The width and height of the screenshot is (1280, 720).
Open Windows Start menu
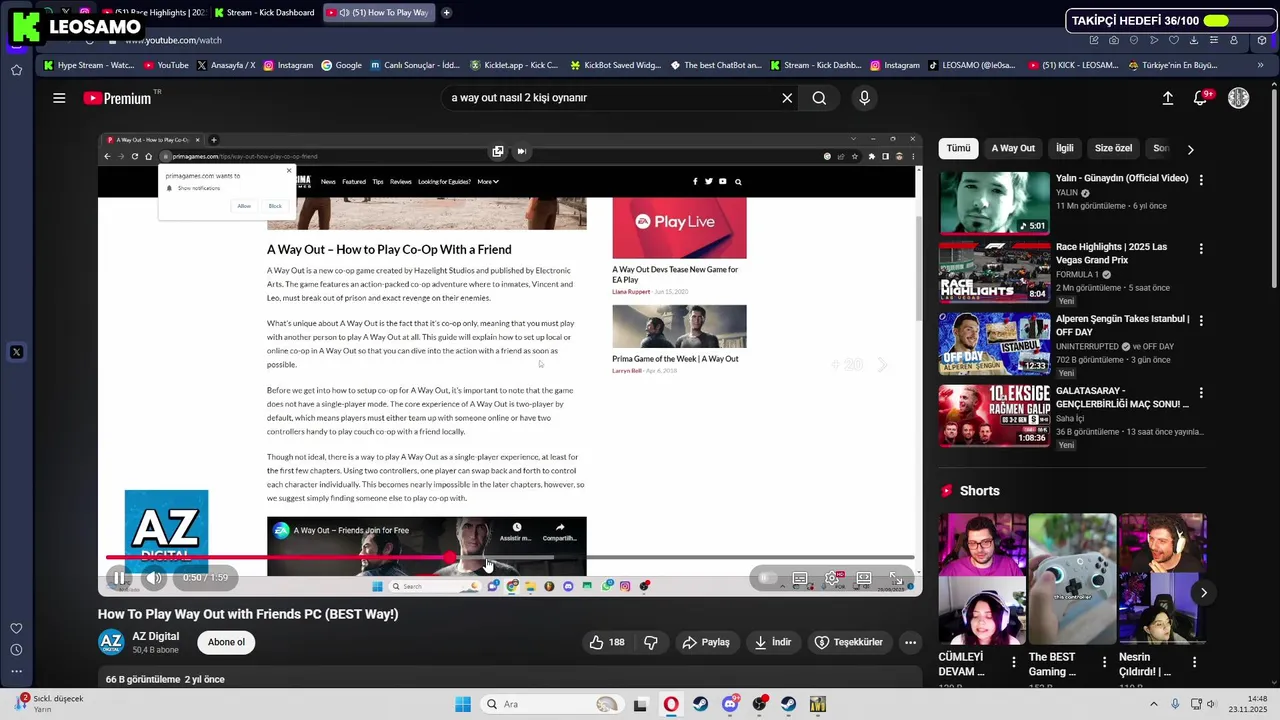pos(462,704)
